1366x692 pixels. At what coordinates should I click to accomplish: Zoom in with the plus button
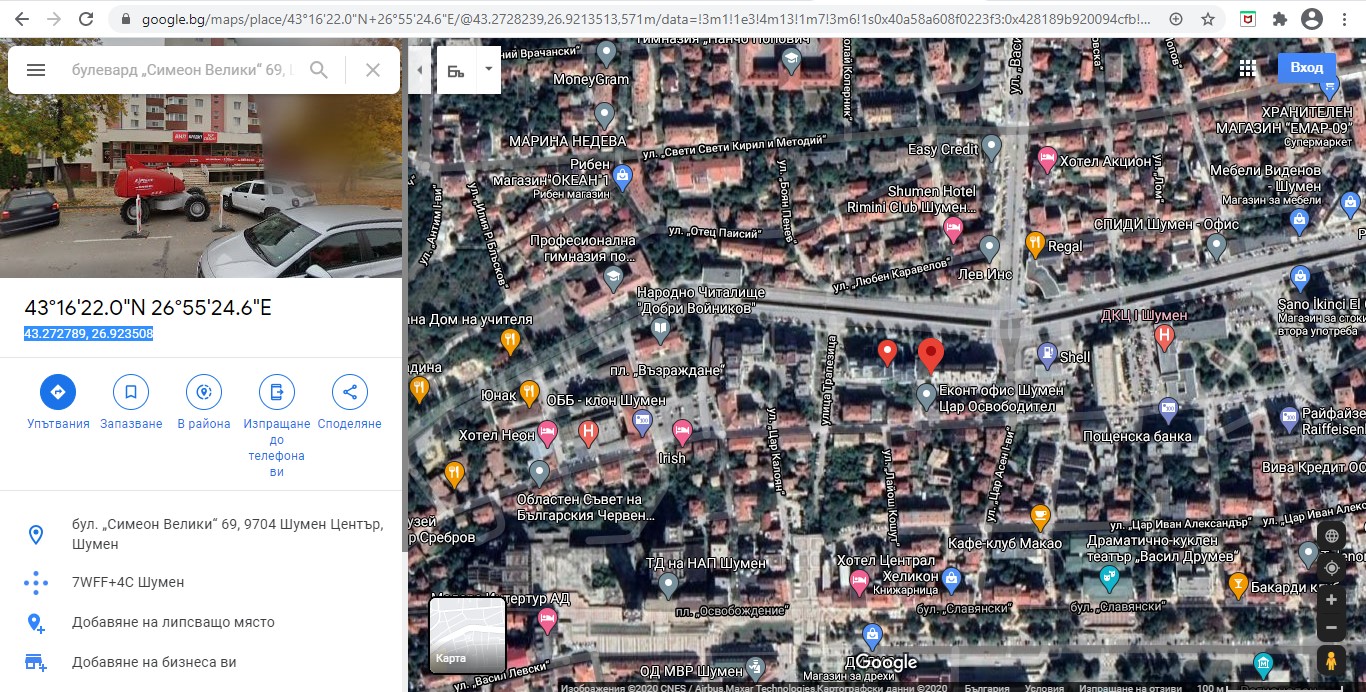1331,600
